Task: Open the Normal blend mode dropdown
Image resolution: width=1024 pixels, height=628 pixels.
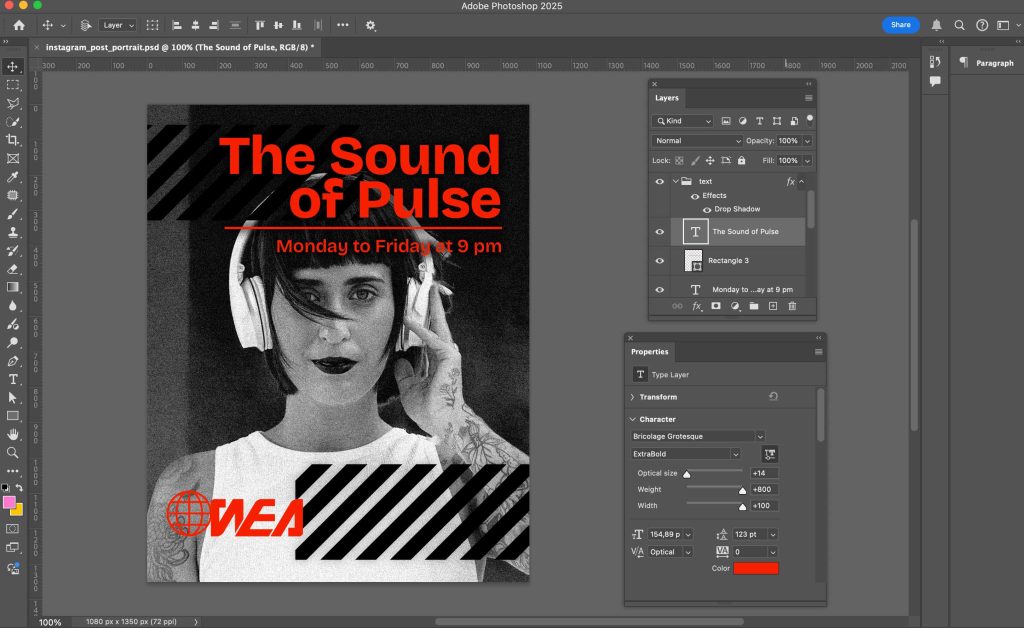Action: click(x=697, y=141)
